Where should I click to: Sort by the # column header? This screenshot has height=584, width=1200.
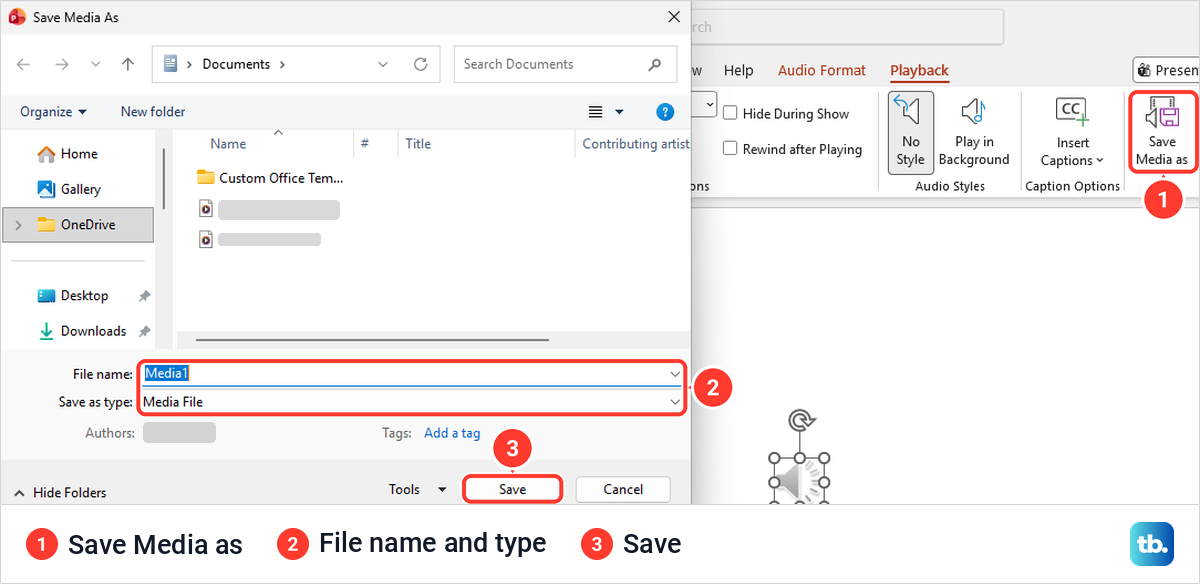365,144
